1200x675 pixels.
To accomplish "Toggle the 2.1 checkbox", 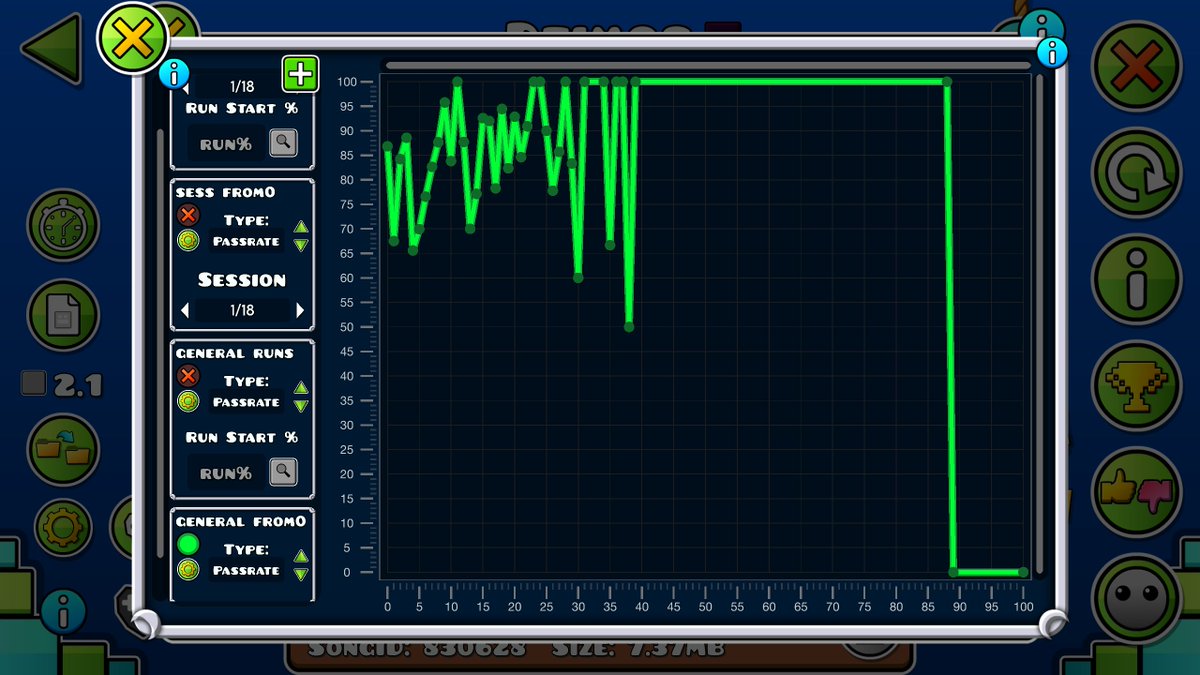I will pos(33,383).
